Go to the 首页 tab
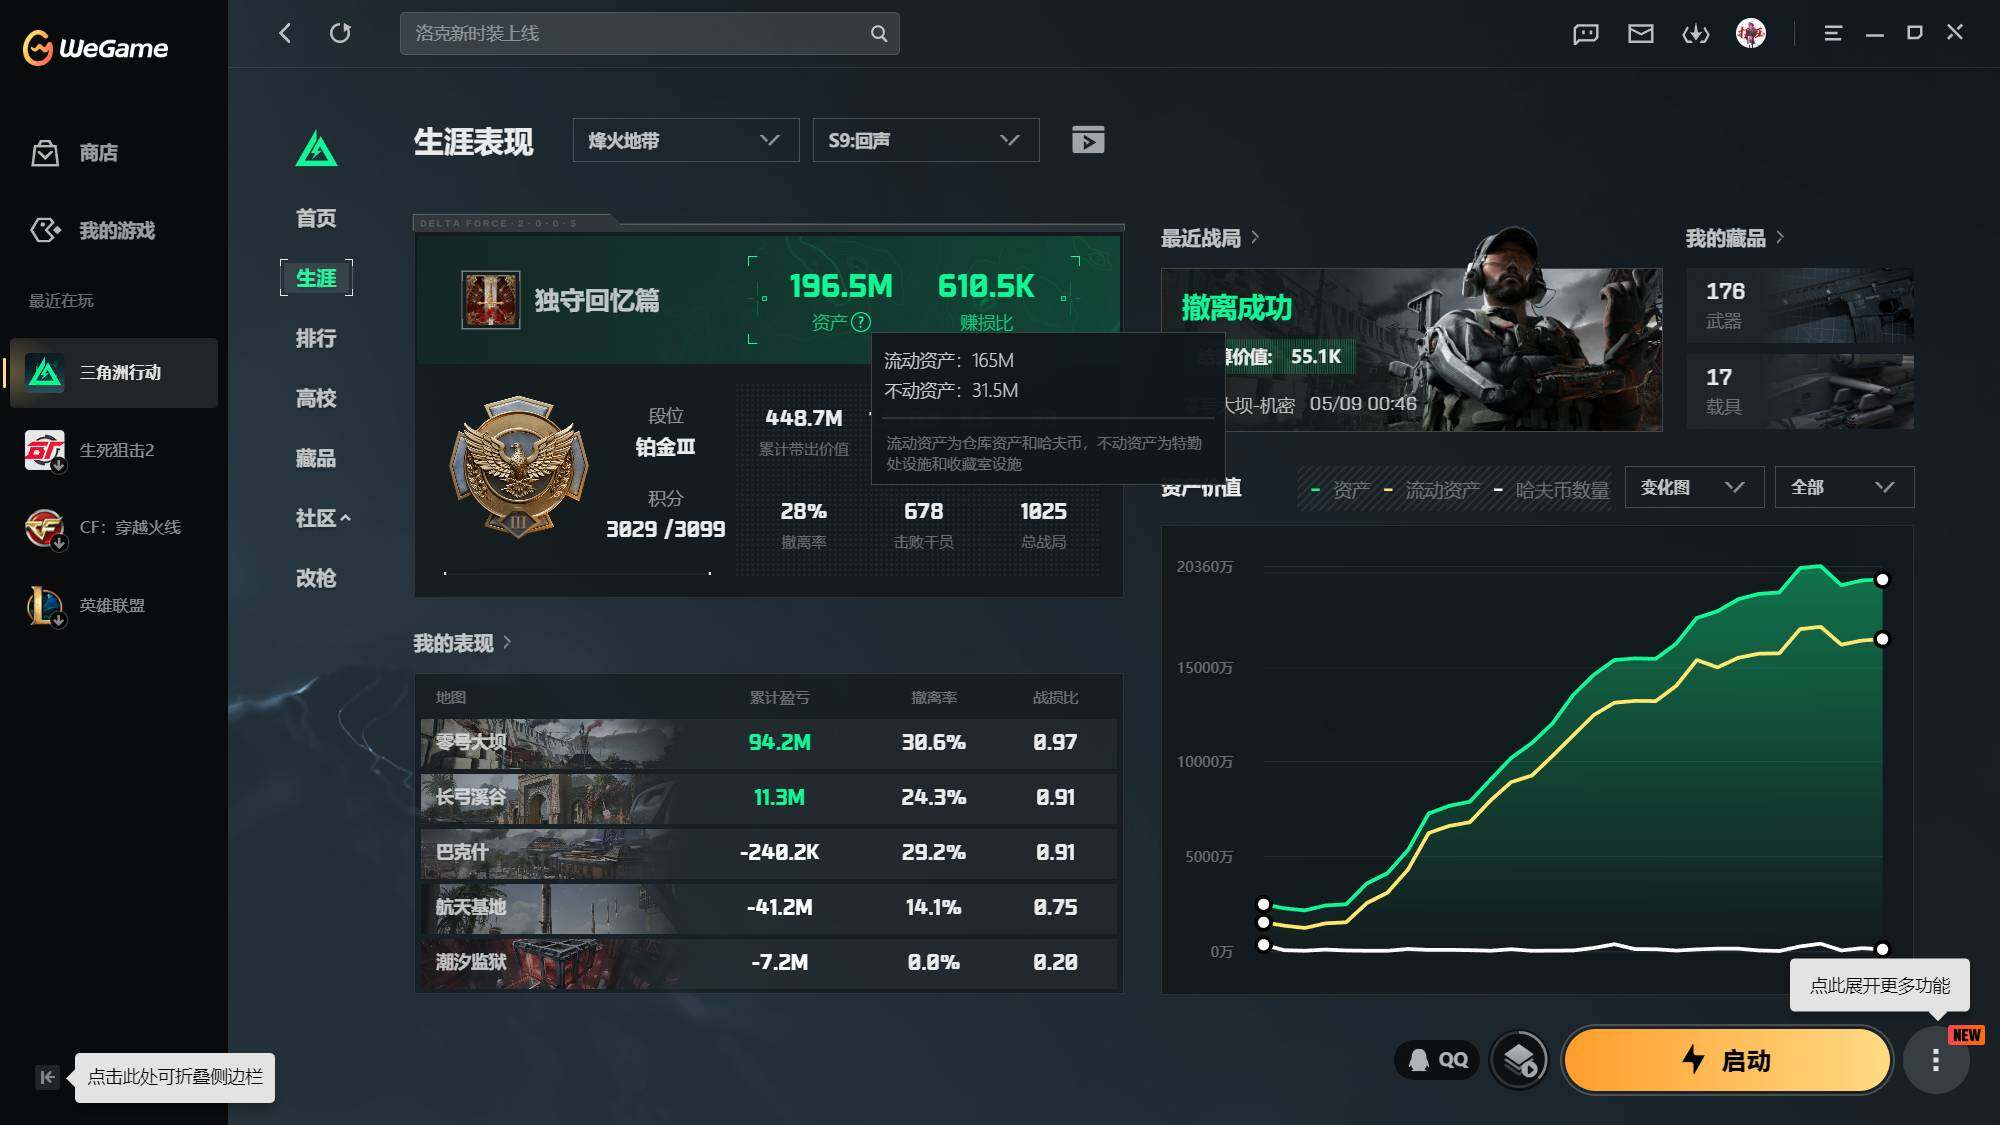The width and height of the screenshot is (2000, 1125). [316, 218]
